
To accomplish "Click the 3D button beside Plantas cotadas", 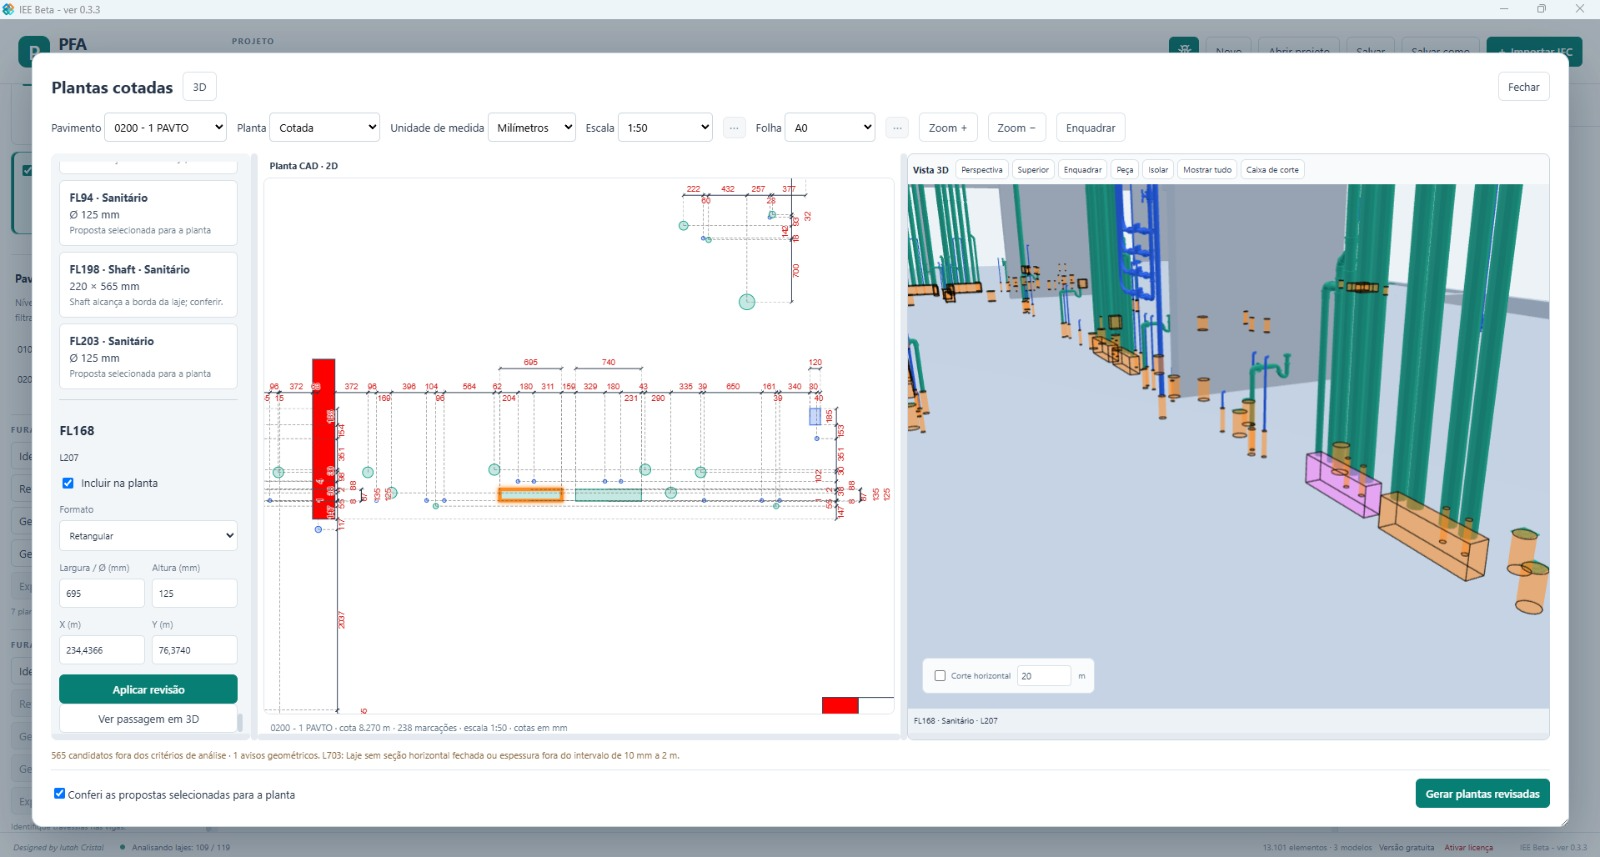I will pos(200,87).
